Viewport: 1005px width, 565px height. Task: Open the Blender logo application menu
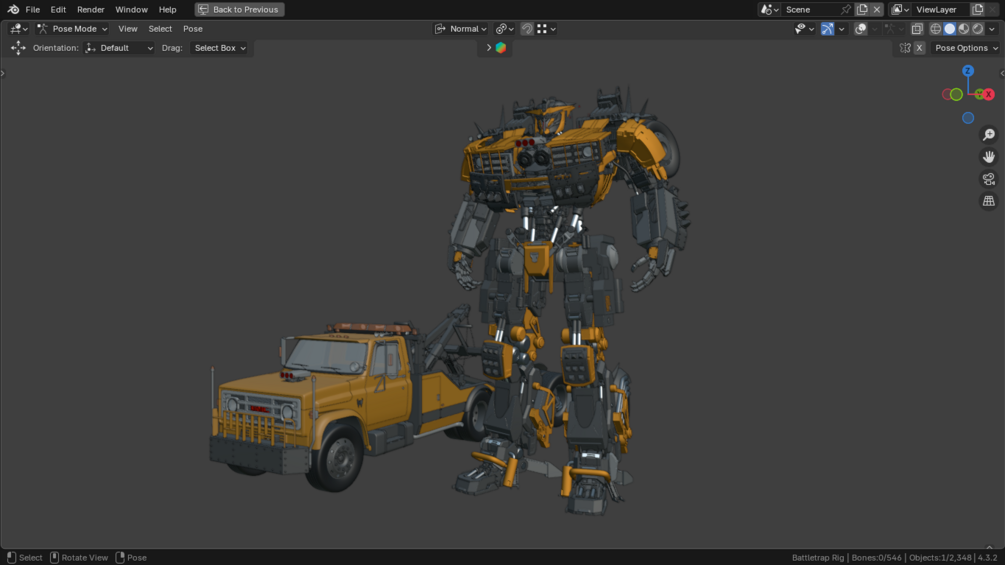tap(13, 10)
